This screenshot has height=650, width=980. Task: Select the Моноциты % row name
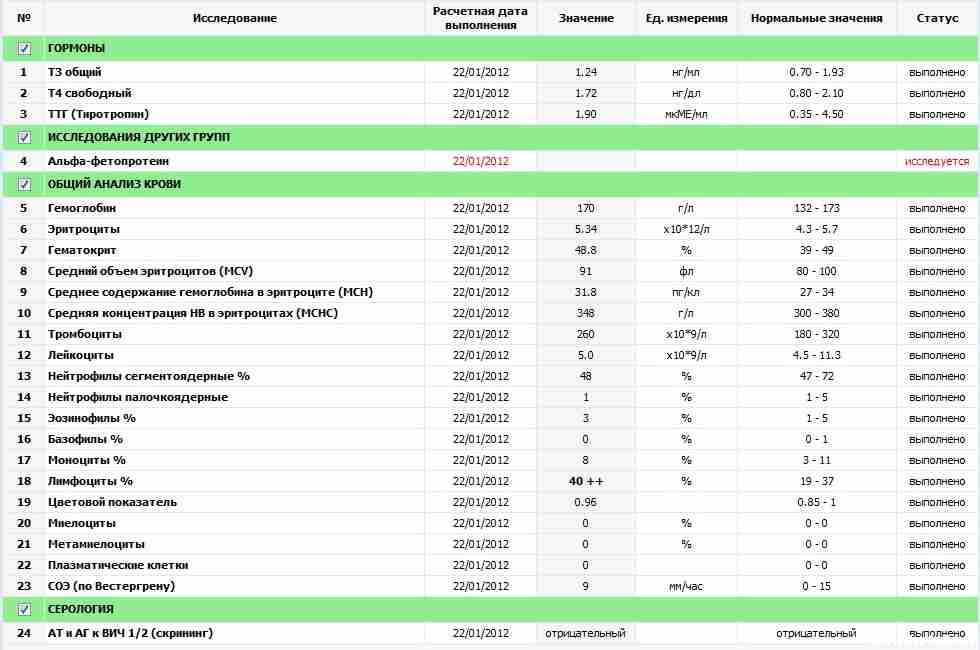[x=87, y=460]
